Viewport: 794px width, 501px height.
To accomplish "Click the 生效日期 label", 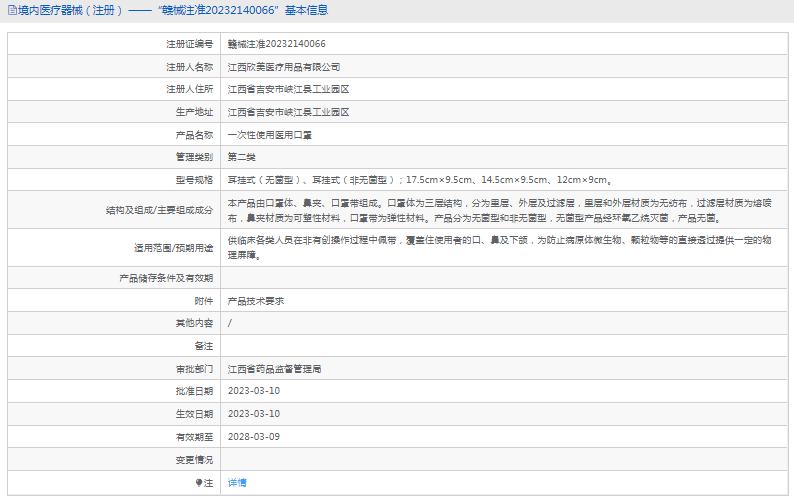I will [194, 414].
